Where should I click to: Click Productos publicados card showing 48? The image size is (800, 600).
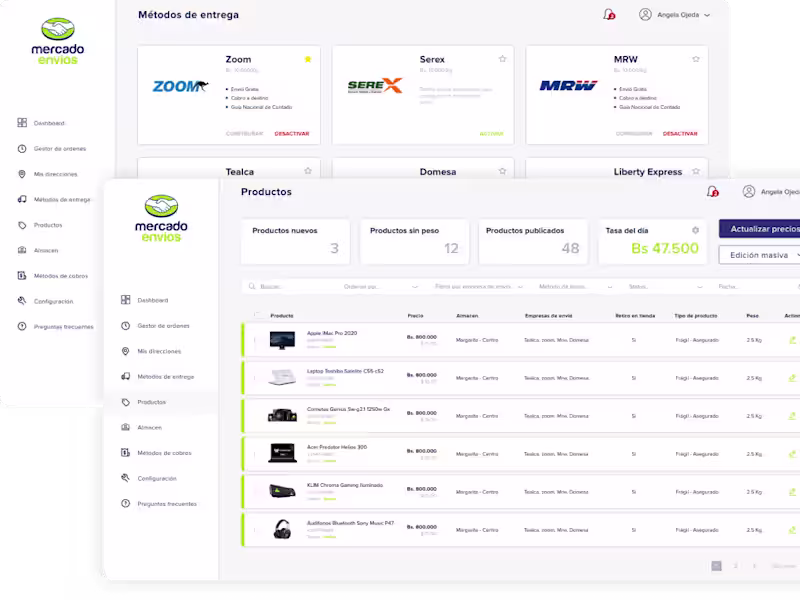(x=533, y=241)
